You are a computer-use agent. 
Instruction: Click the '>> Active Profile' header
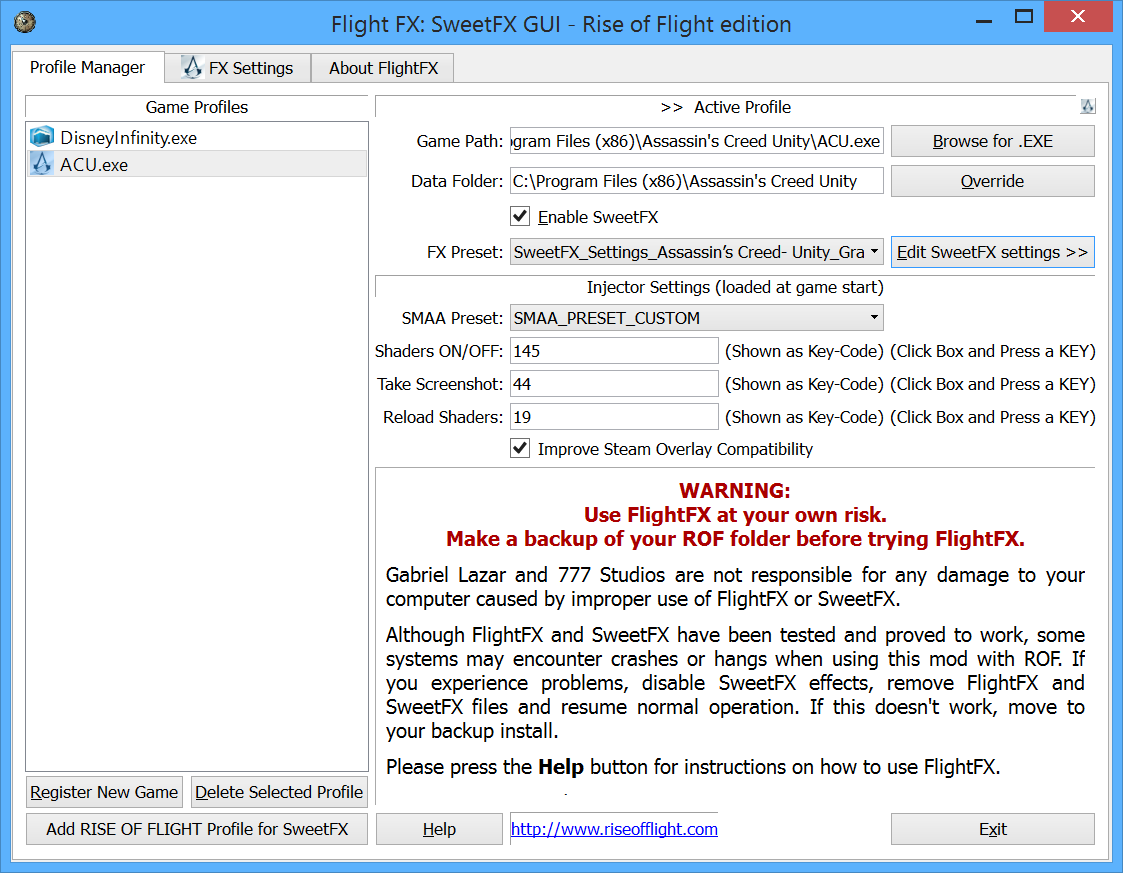726,107
